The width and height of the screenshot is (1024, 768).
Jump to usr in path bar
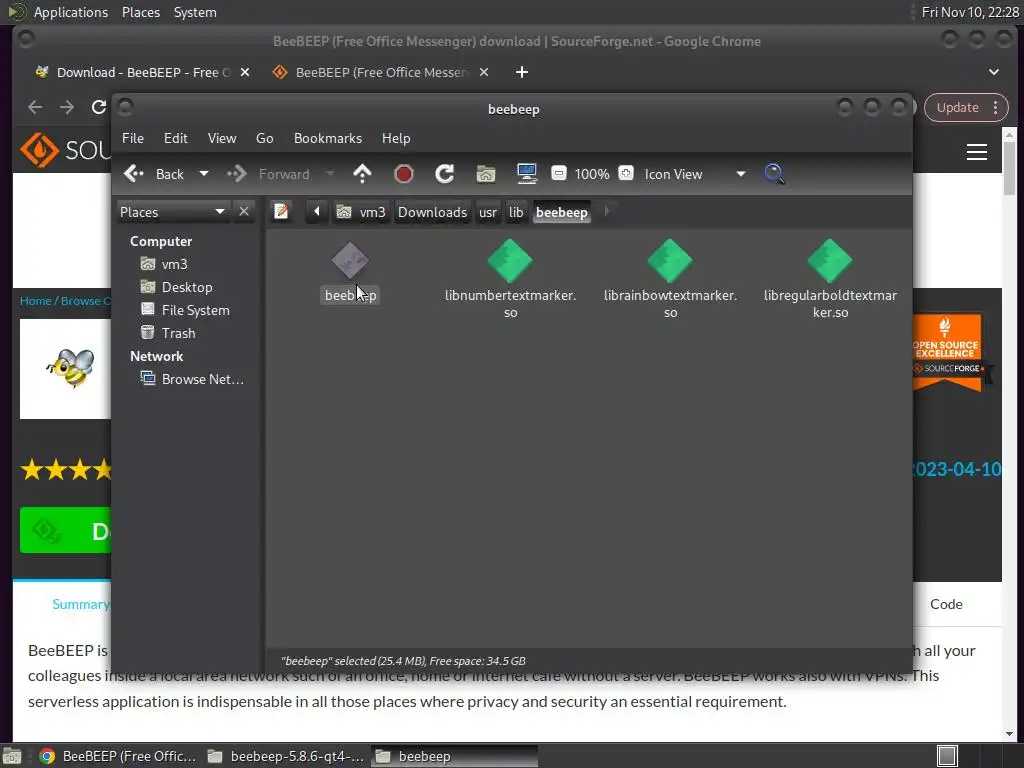point(488,212)
